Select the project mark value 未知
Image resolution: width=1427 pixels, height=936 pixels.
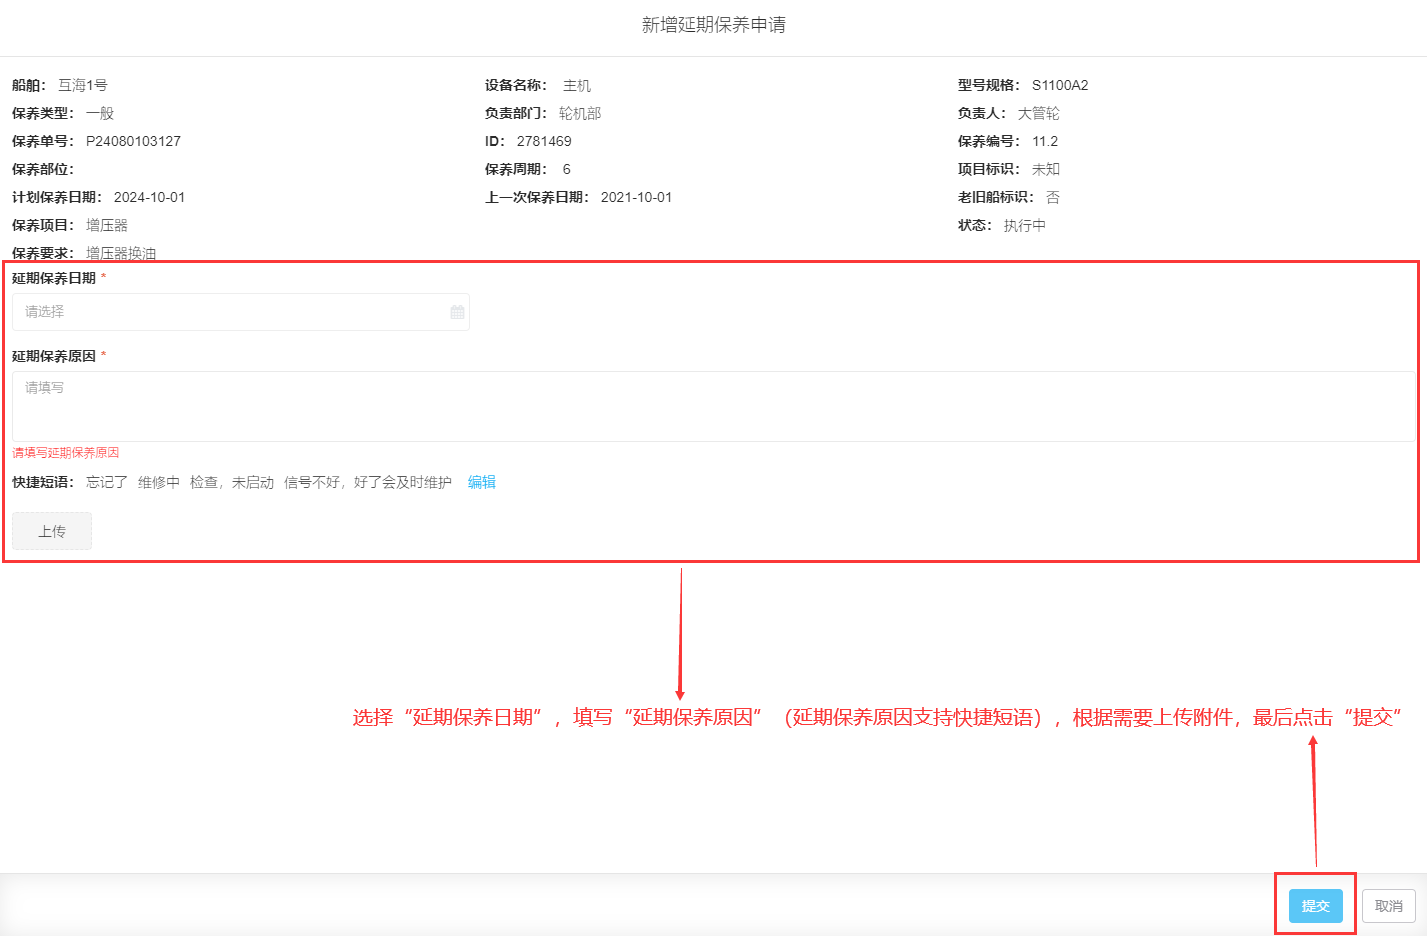click(1046, 169)
